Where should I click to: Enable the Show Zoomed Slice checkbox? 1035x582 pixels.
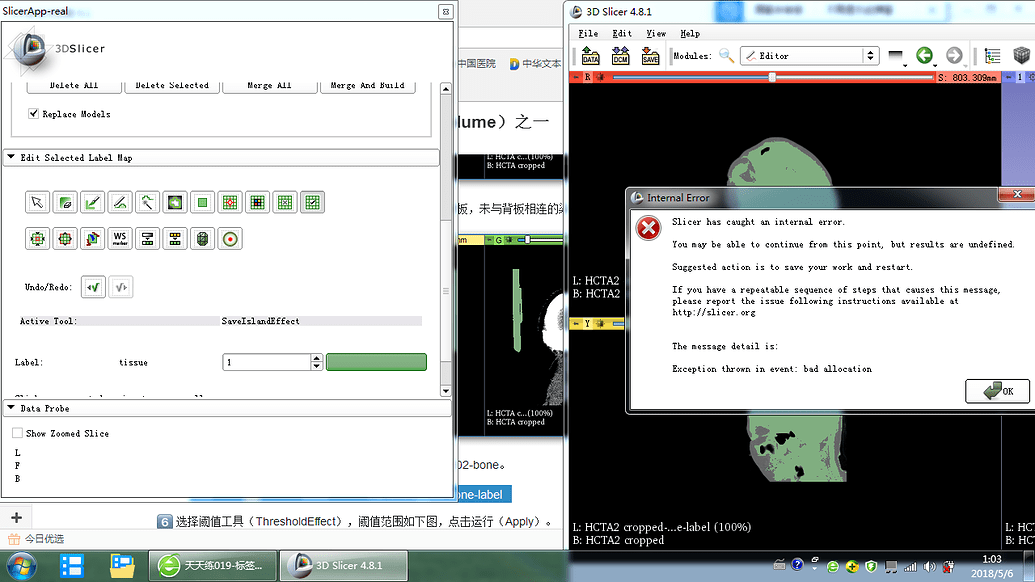click(x=17, y=433)
